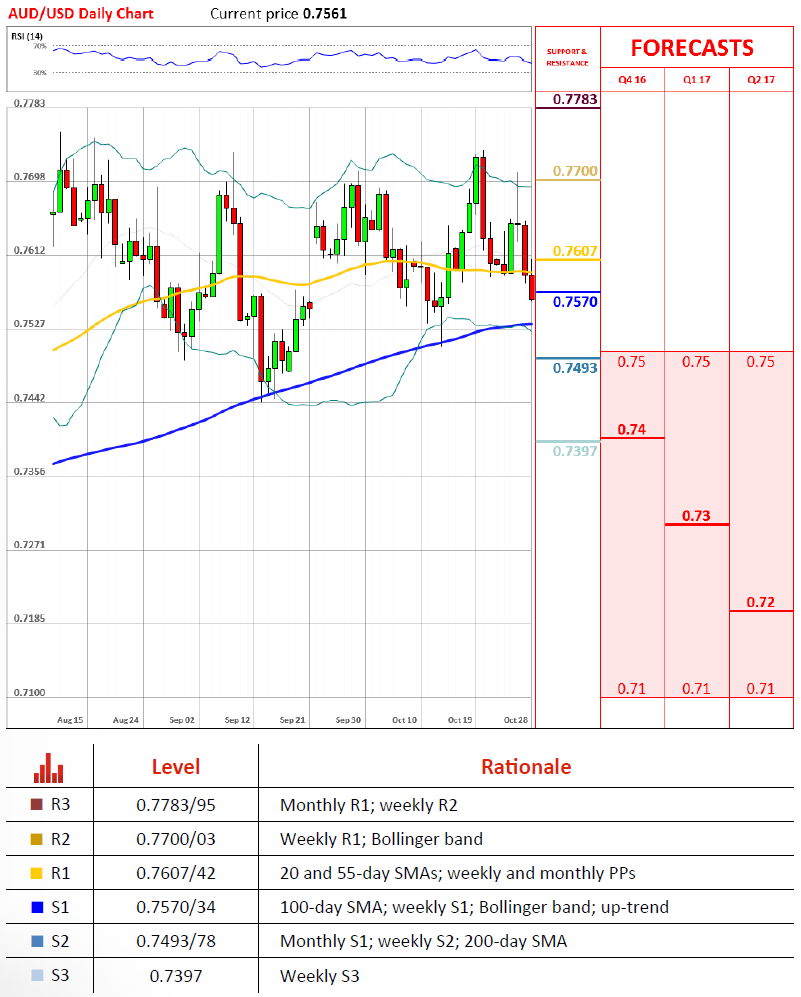Click the 'Current price 0.7561' text

pos(278,13)
